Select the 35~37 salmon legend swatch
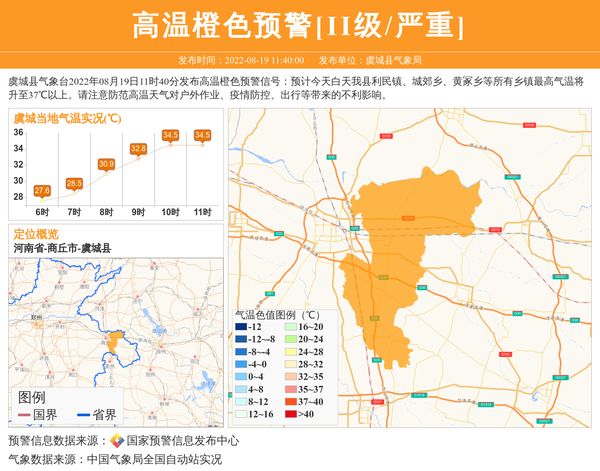The height and width of the screenshot is (471, 600). [x=291, y=390]
